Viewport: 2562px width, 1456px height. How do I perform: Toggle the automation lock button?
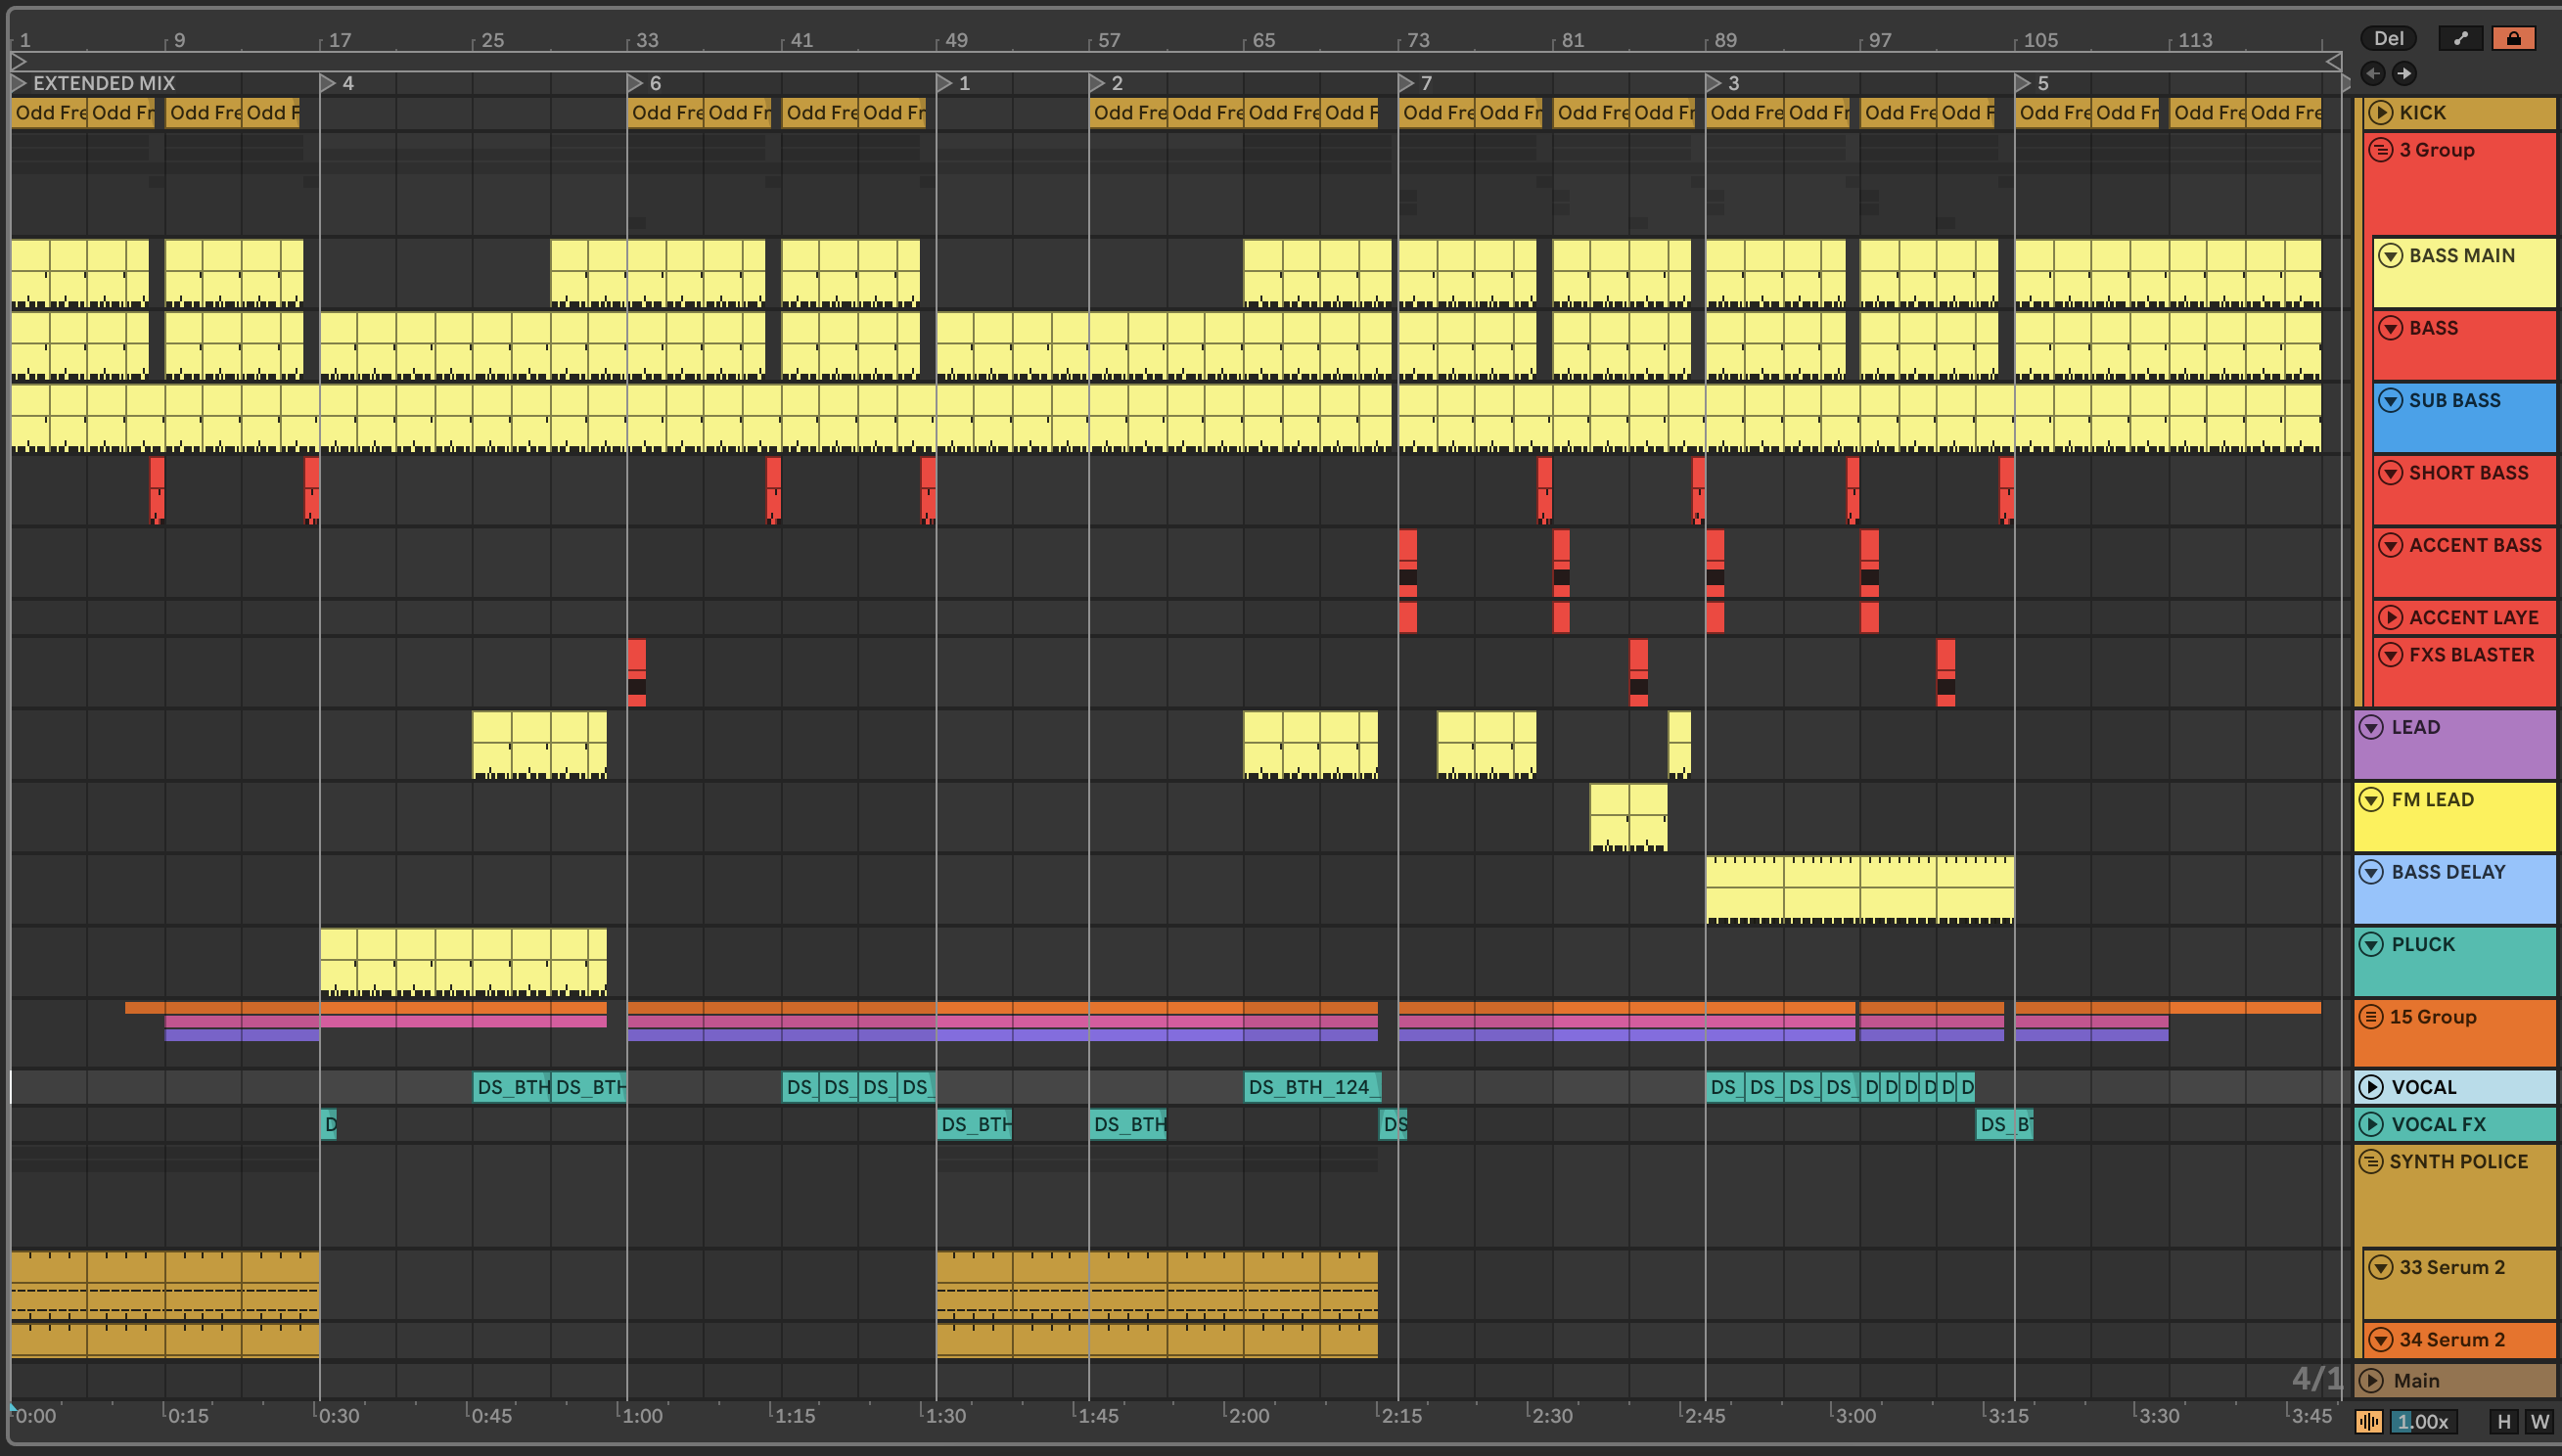coord(2513,38)
